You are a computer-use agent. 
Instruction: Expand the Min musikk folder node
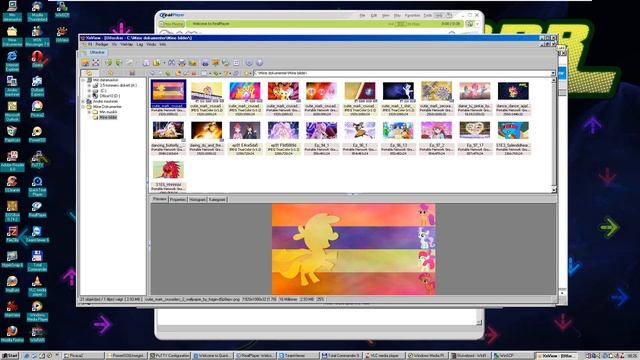pos(89,112)
